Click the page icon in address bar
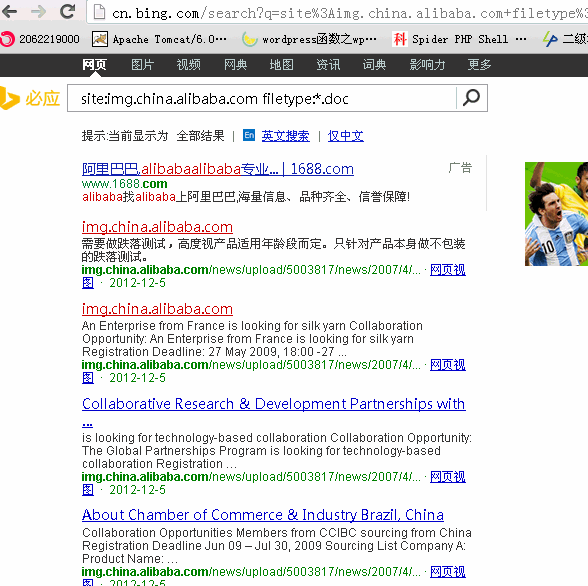This screenshot has height=586, width=588. coord(99,12)
